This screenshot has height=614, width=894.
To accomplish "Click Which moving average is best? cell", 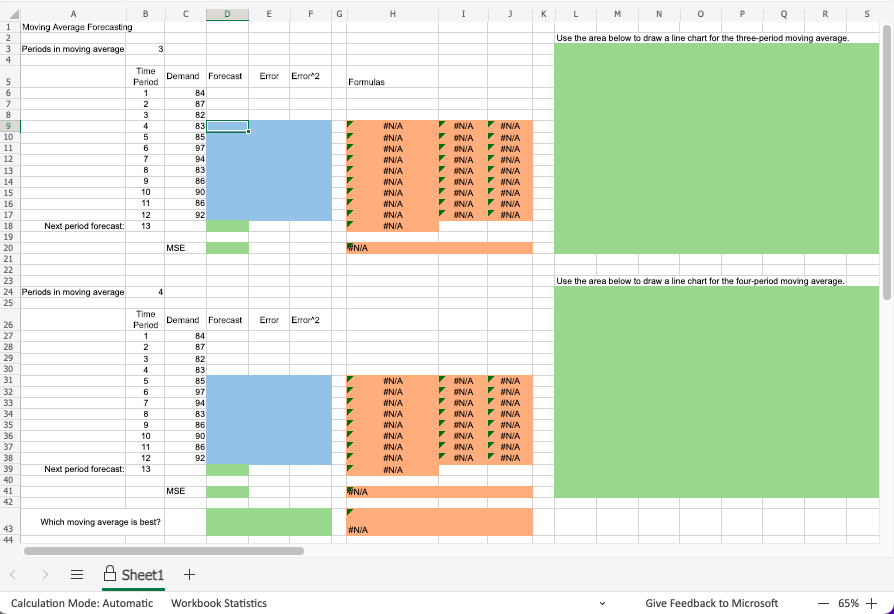I will 92,522.
